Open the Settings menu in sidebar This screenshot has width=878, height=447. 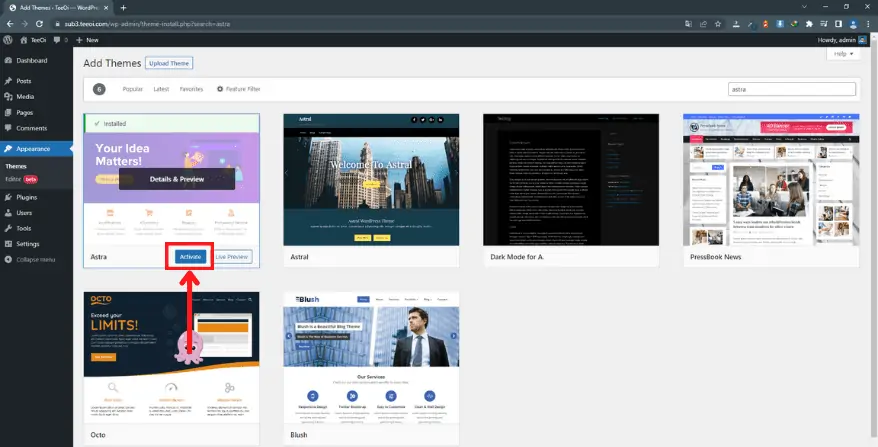(x=36, y=244)
